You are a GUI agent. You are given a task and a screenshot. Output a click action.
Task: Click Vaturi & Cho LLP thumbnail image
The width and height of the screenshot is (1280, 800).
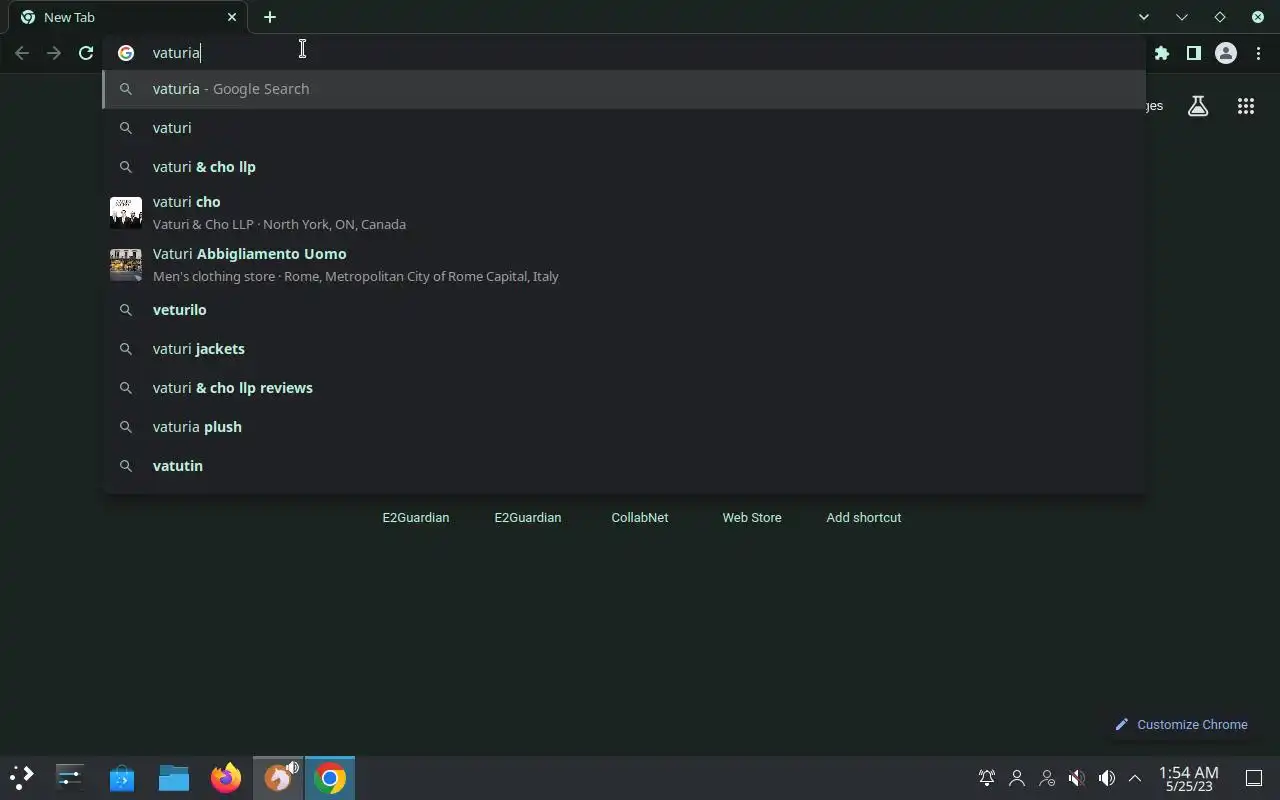point(126,212)
